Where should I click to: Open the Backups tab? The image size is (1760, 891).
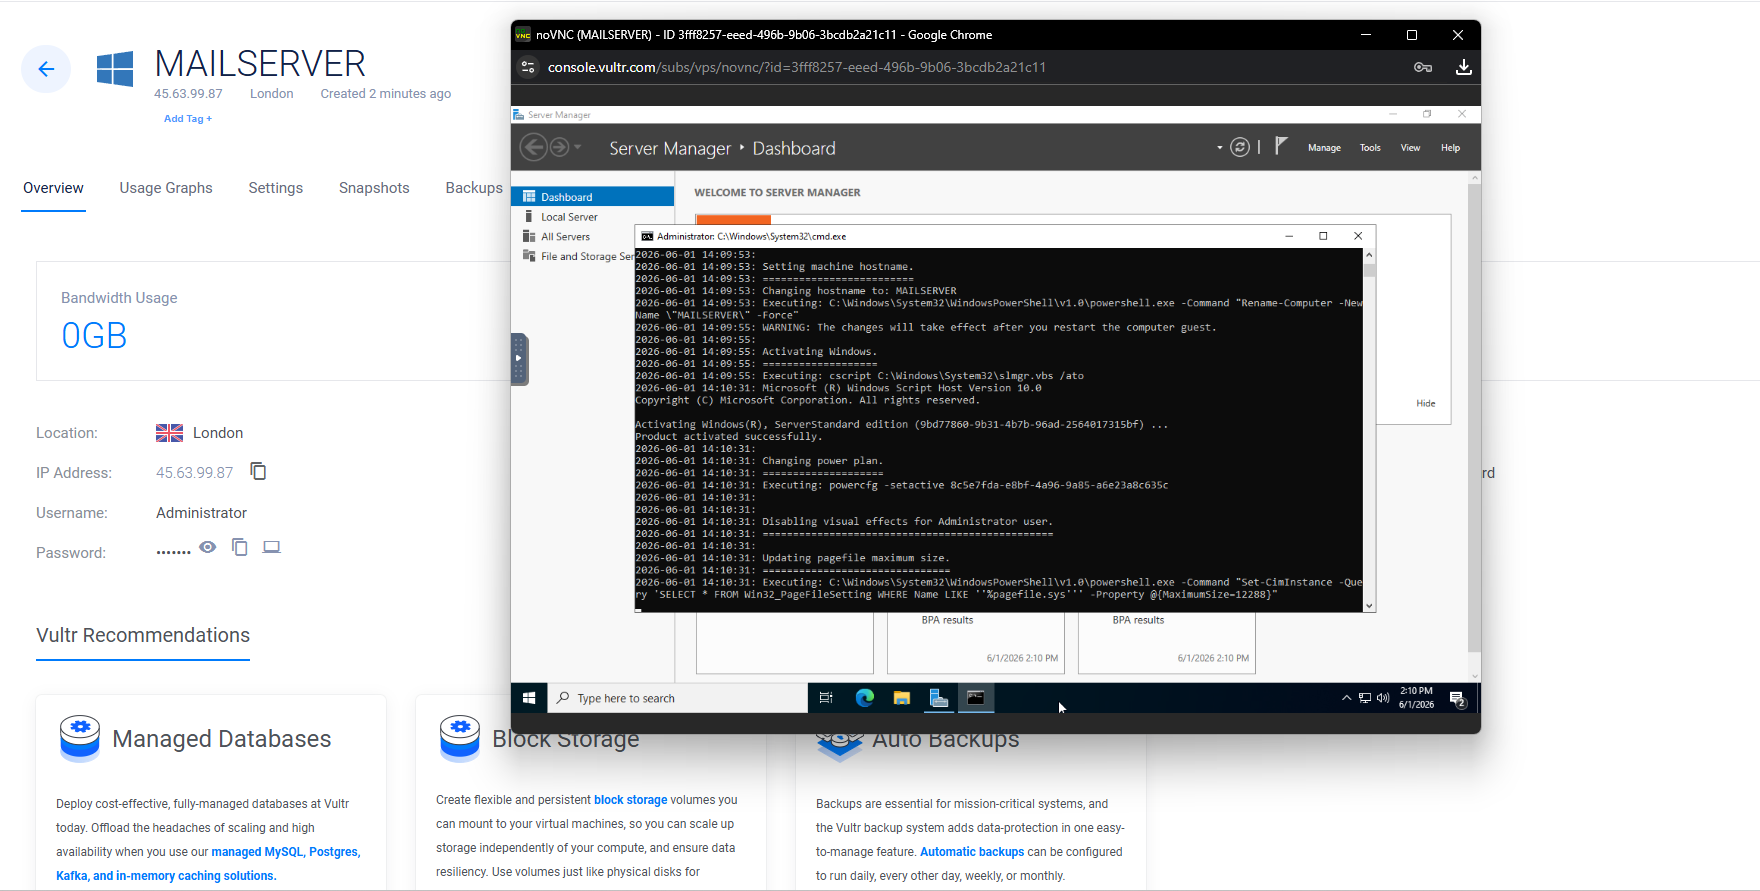[x=474, y=188]
